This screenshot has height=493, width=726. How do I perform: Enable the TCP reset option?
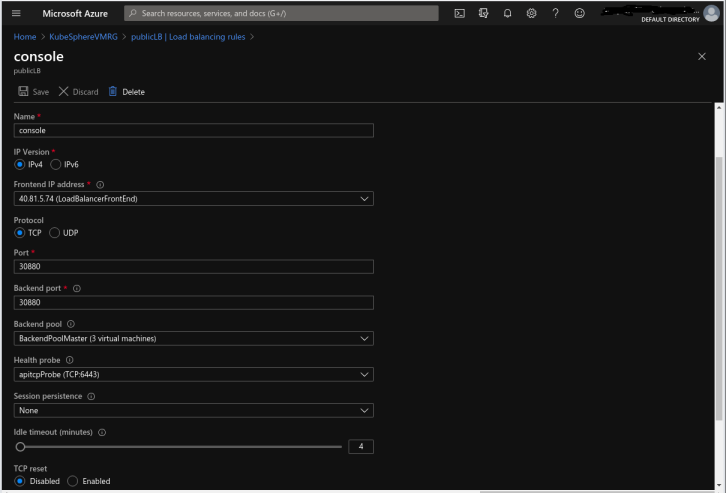point(72,481)
